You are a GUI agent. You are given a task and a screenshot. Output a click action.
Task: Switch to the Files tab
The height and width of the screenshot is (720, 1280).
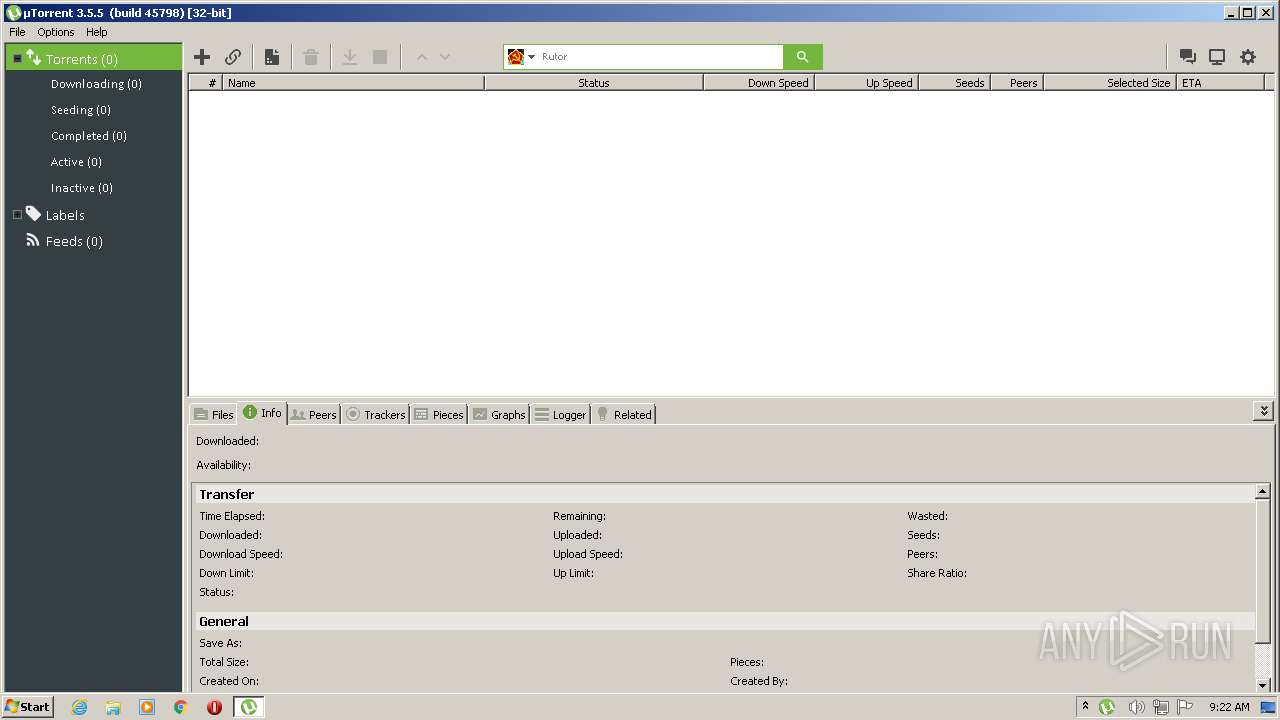click(x=214, y=414)
